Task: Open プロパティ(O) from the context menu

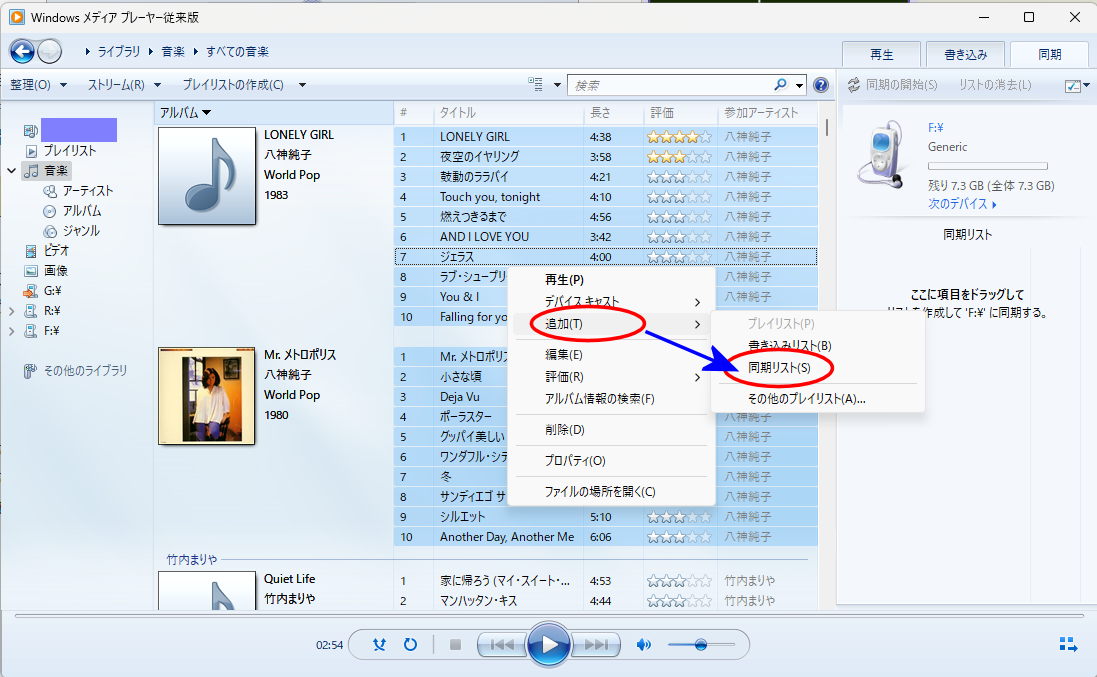Action: tap(610, 460)
